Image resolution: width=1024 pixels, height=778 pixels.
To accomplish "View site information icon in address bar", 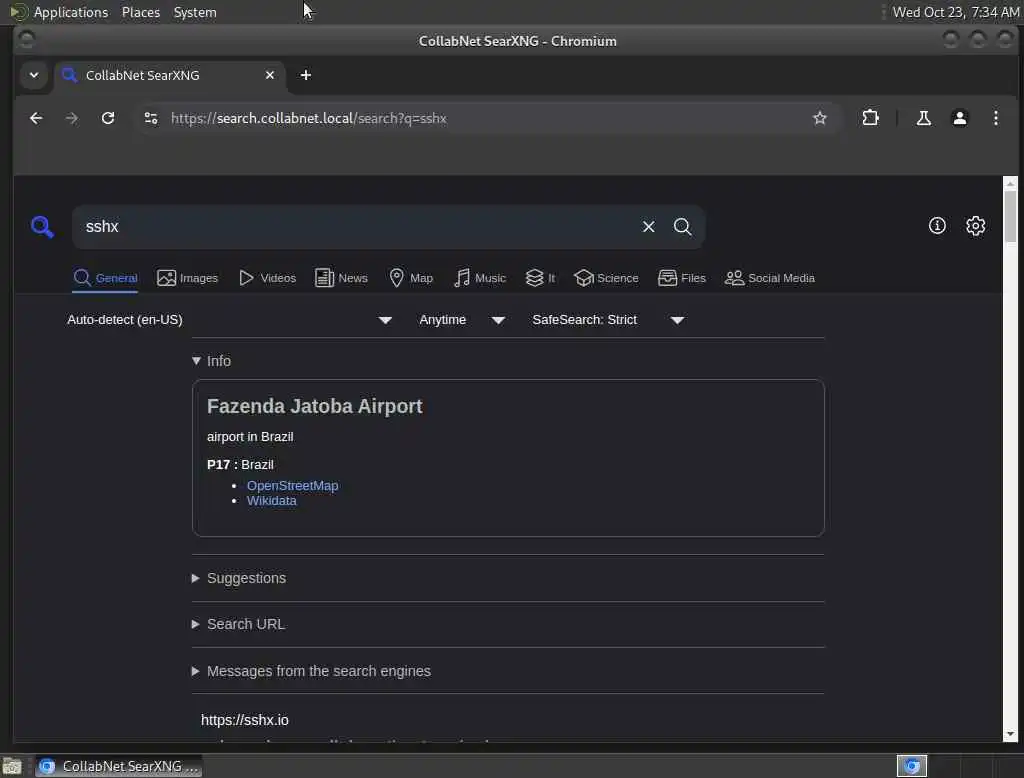I will pyautogui.click(x=151, y=118).
